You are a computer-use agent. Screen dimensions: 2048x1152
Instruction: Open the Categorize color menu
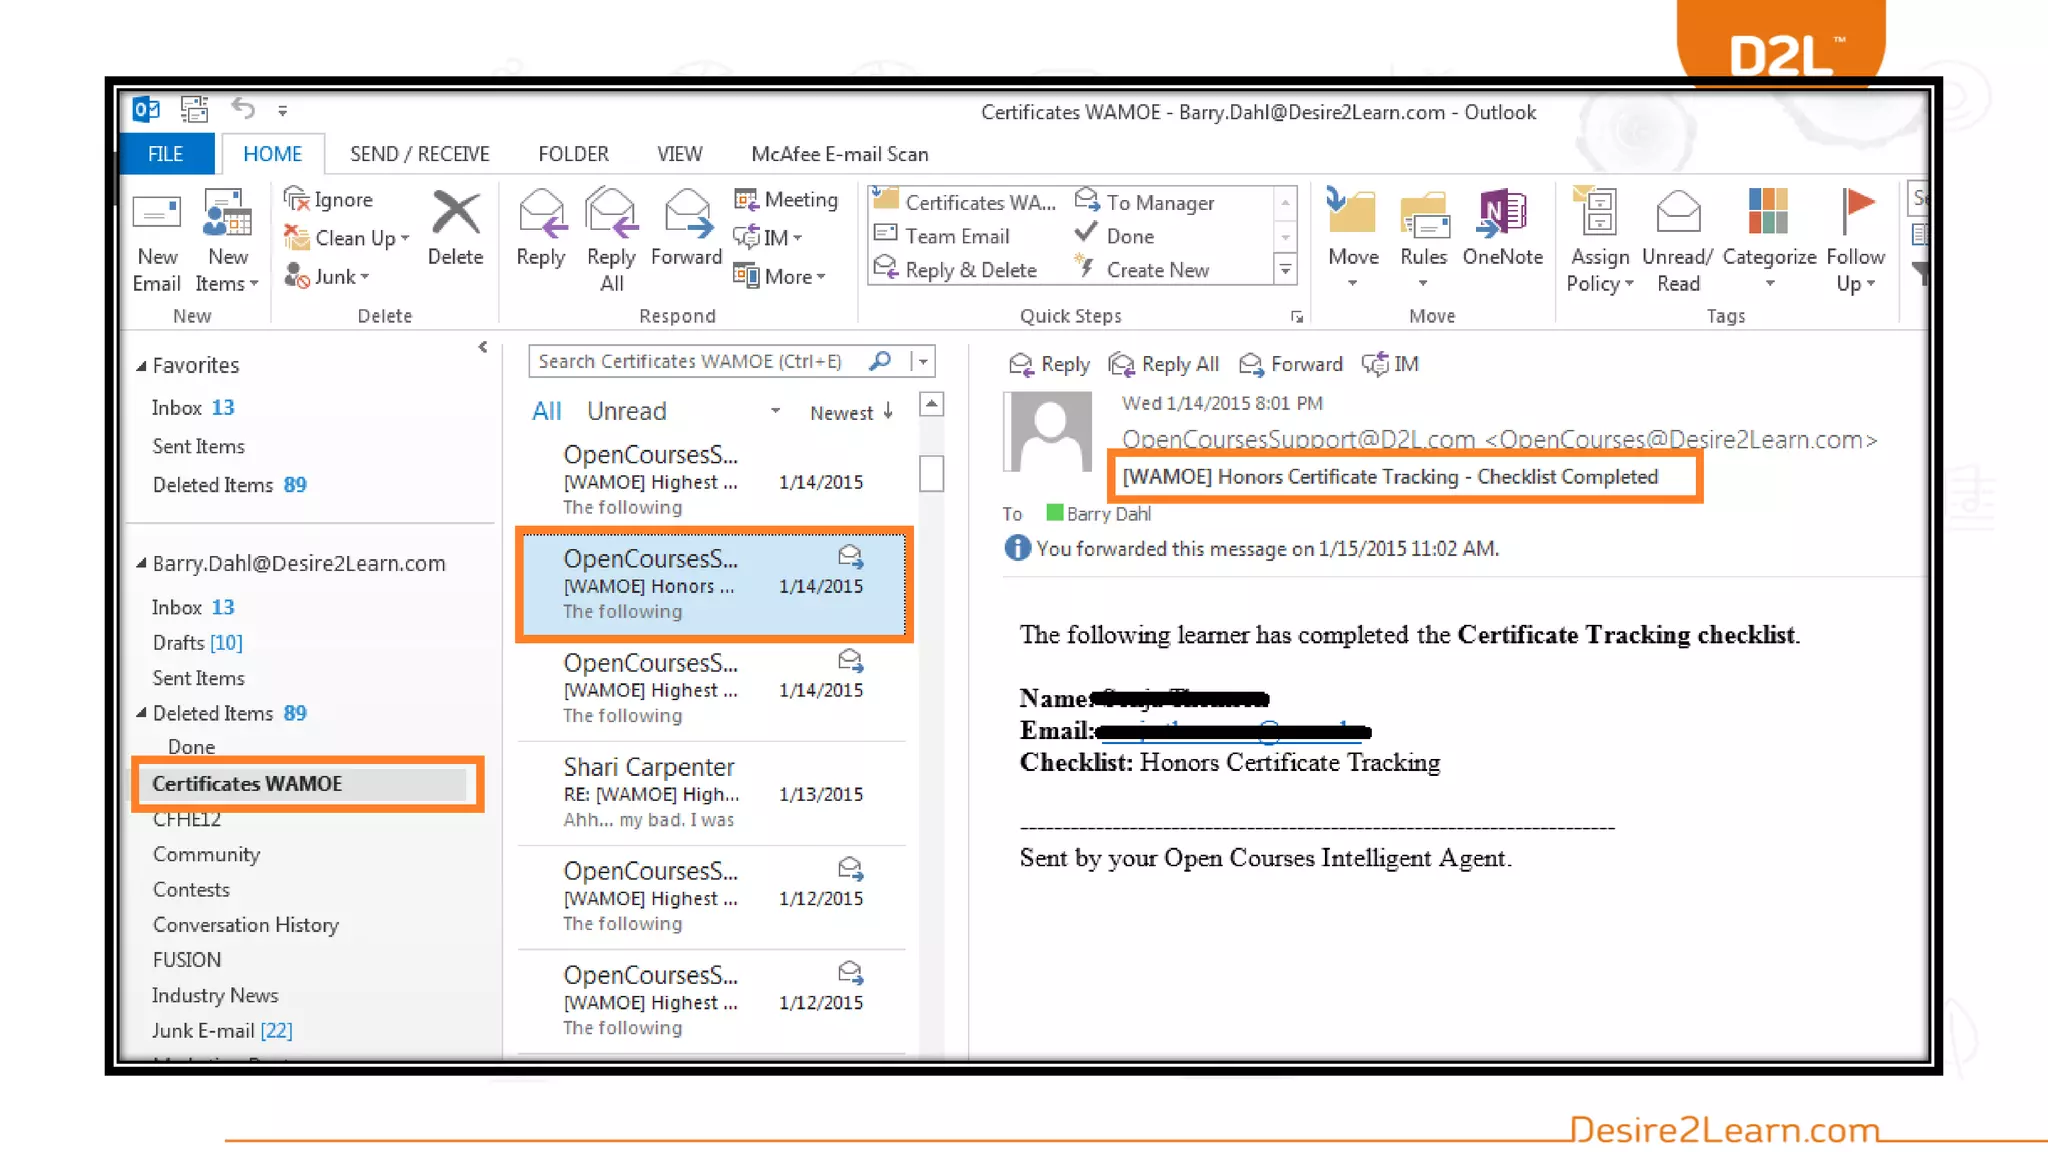(1769, 240)
